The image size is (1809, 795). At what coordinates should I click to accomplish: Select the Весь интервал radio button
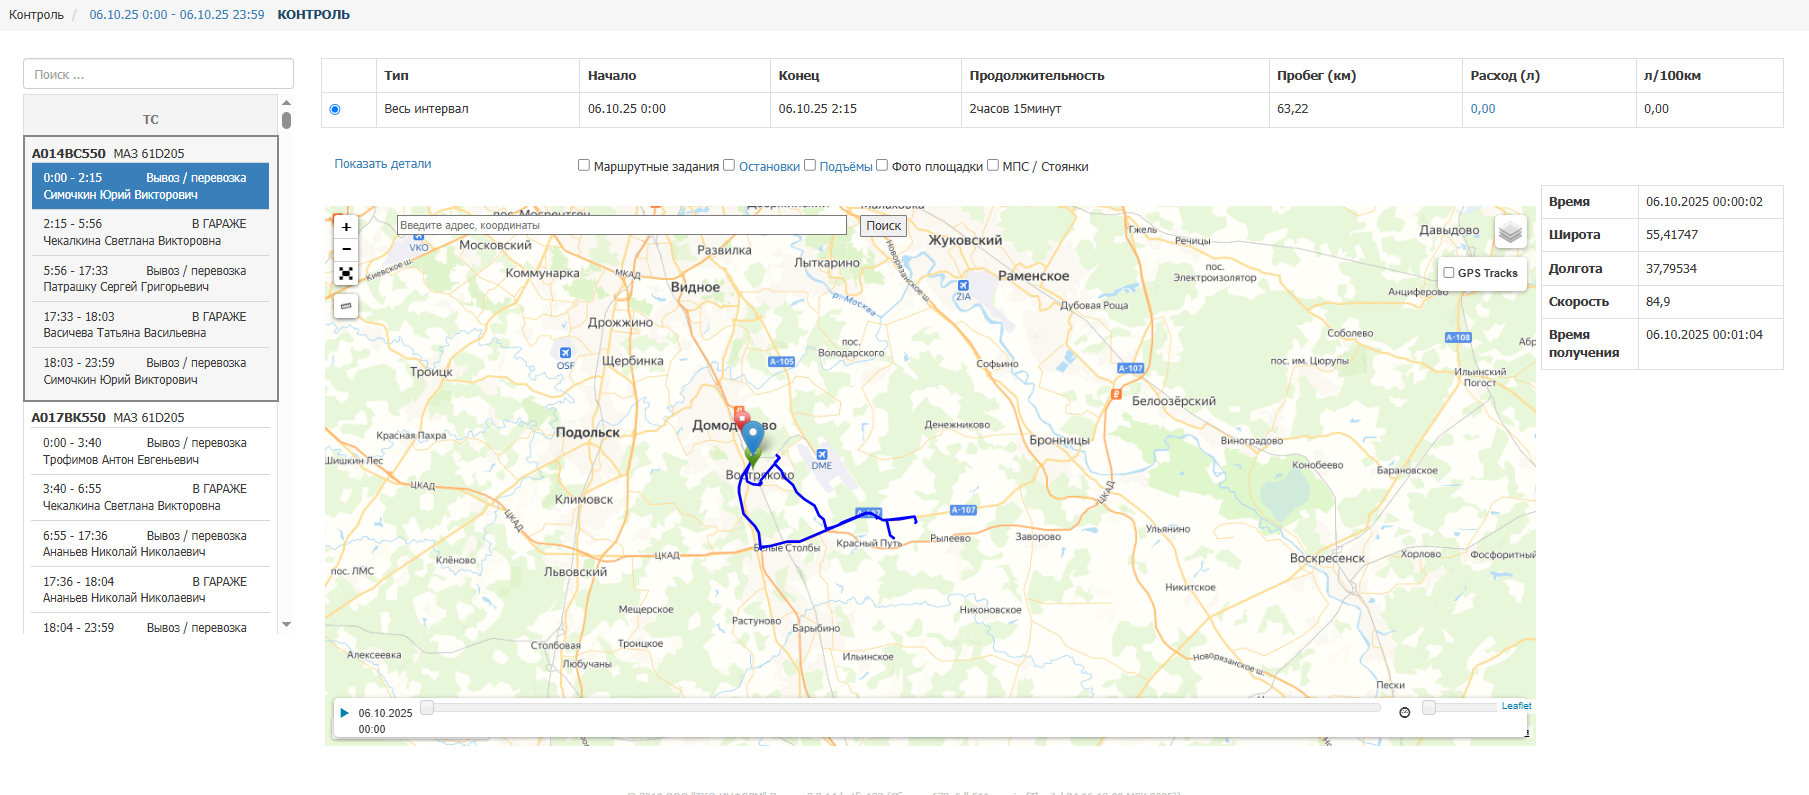335,110
